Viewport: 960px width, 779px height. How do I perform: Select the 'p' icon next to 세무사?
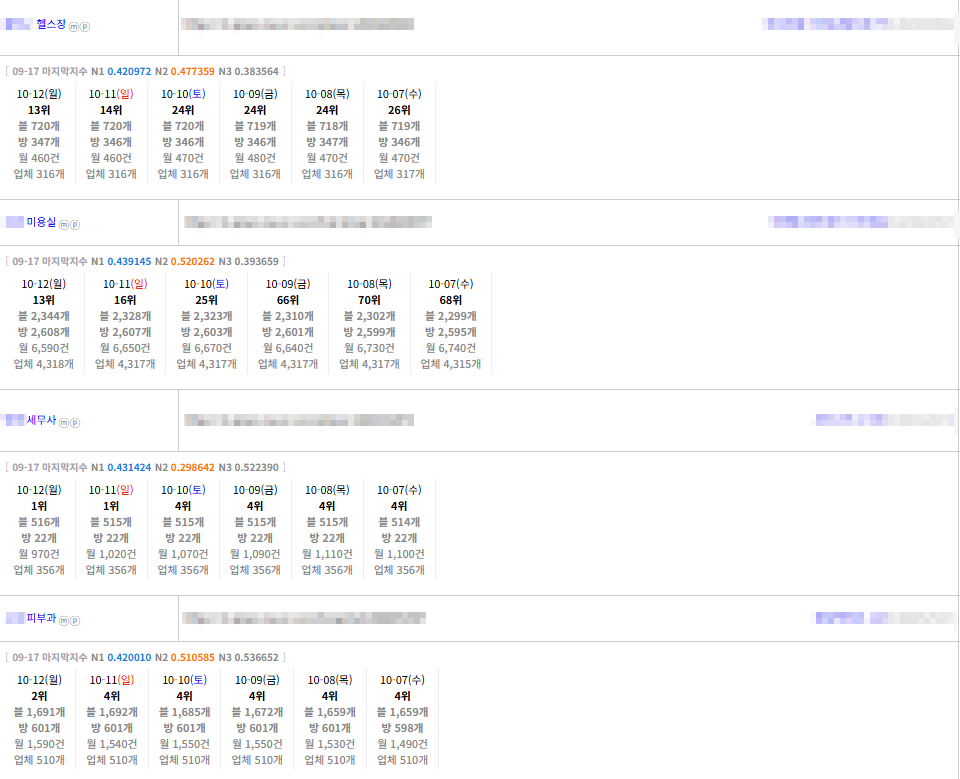tap(75, 423)
